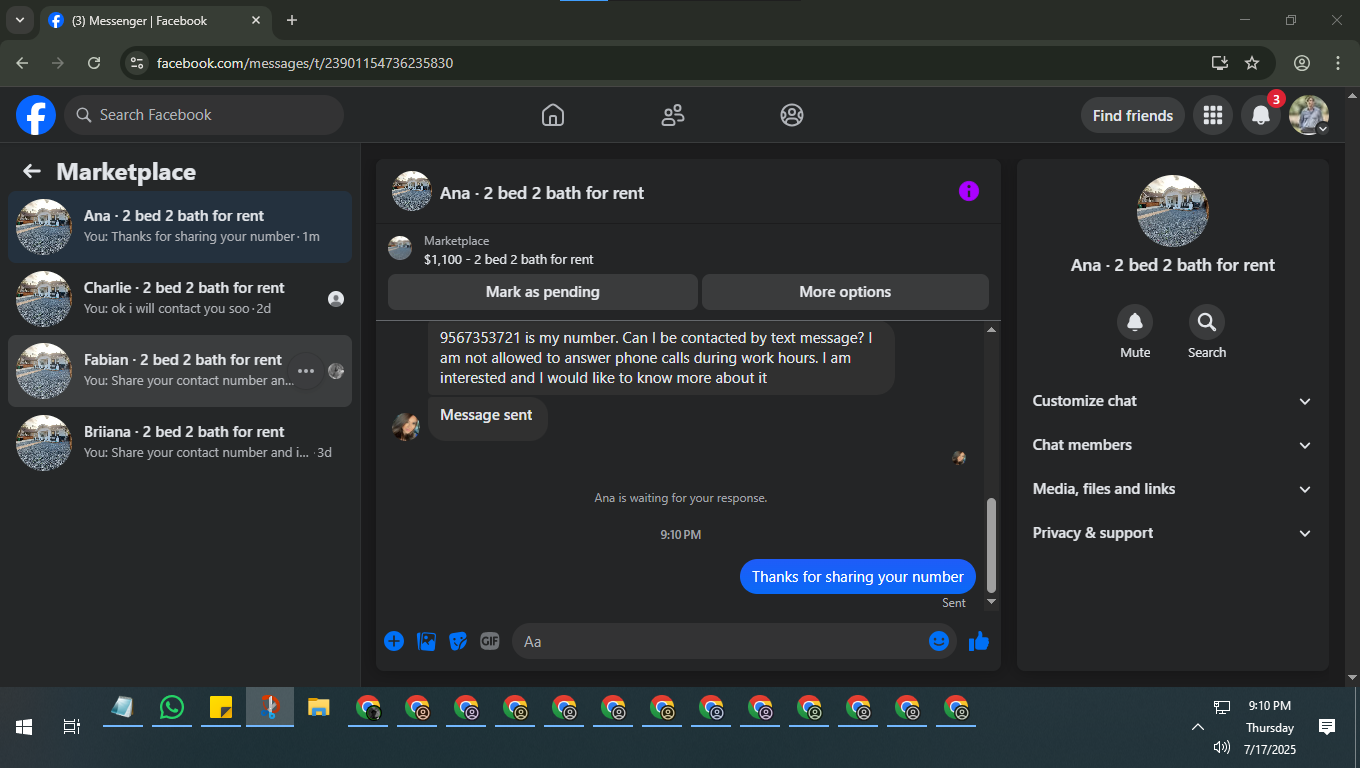The height and width of the screenshot is (768, 1360).
Task: Open the notifications bell with 3 badge
Action: (1261, 115)
